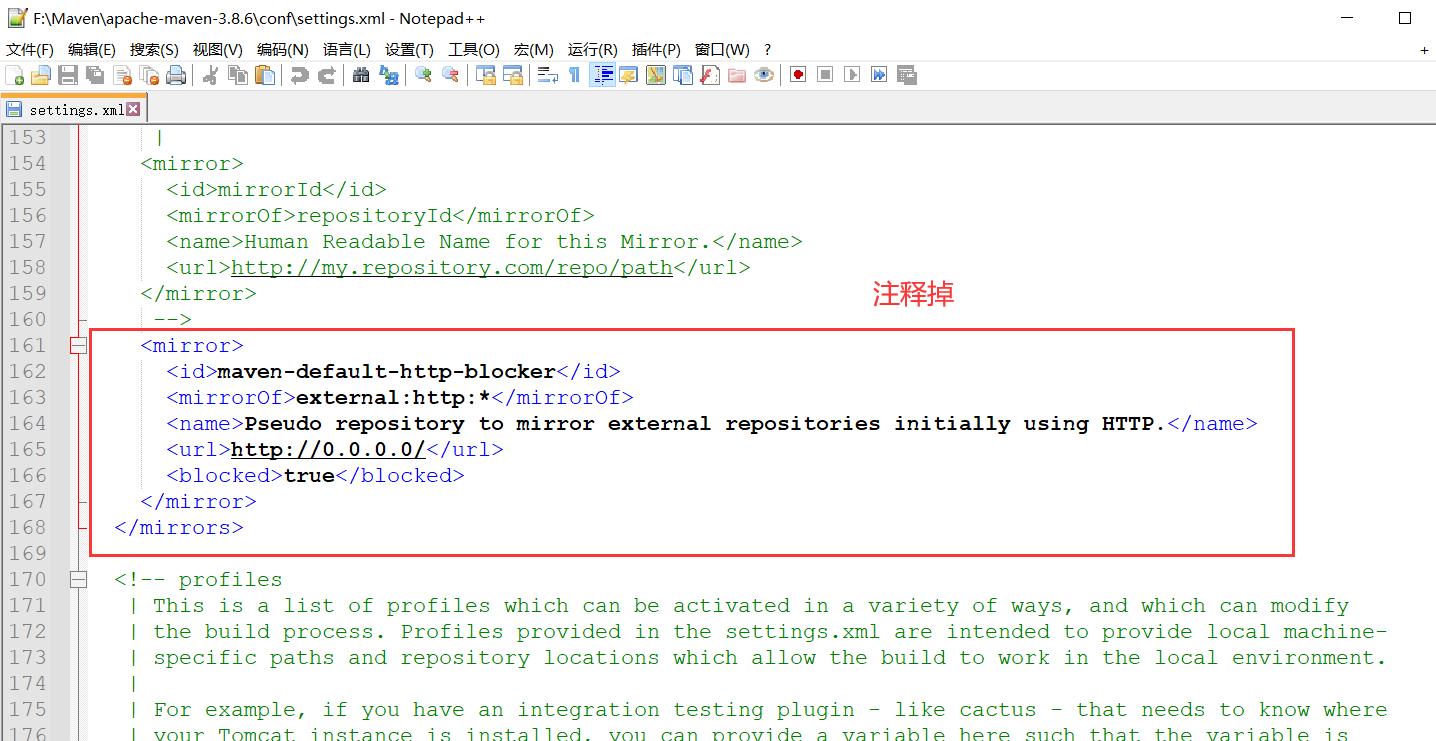Open the 设置(T) menu

click(x=409, y=50)
